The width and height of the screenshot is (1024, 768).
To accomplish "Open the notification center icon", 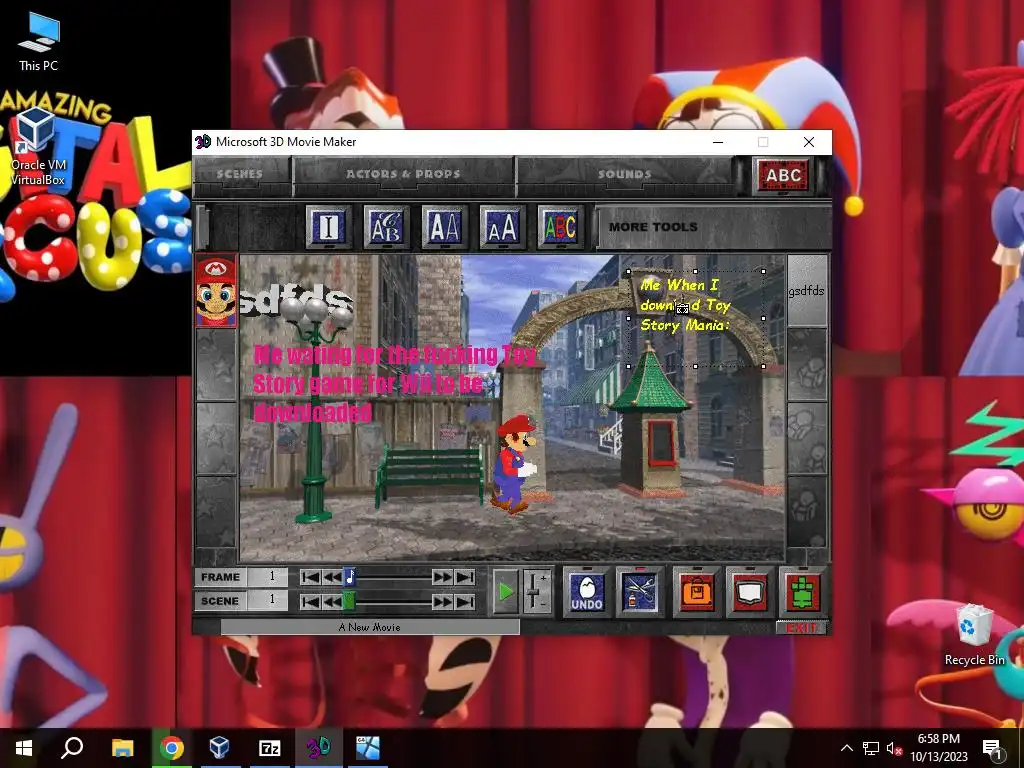I will coord(993,748).
